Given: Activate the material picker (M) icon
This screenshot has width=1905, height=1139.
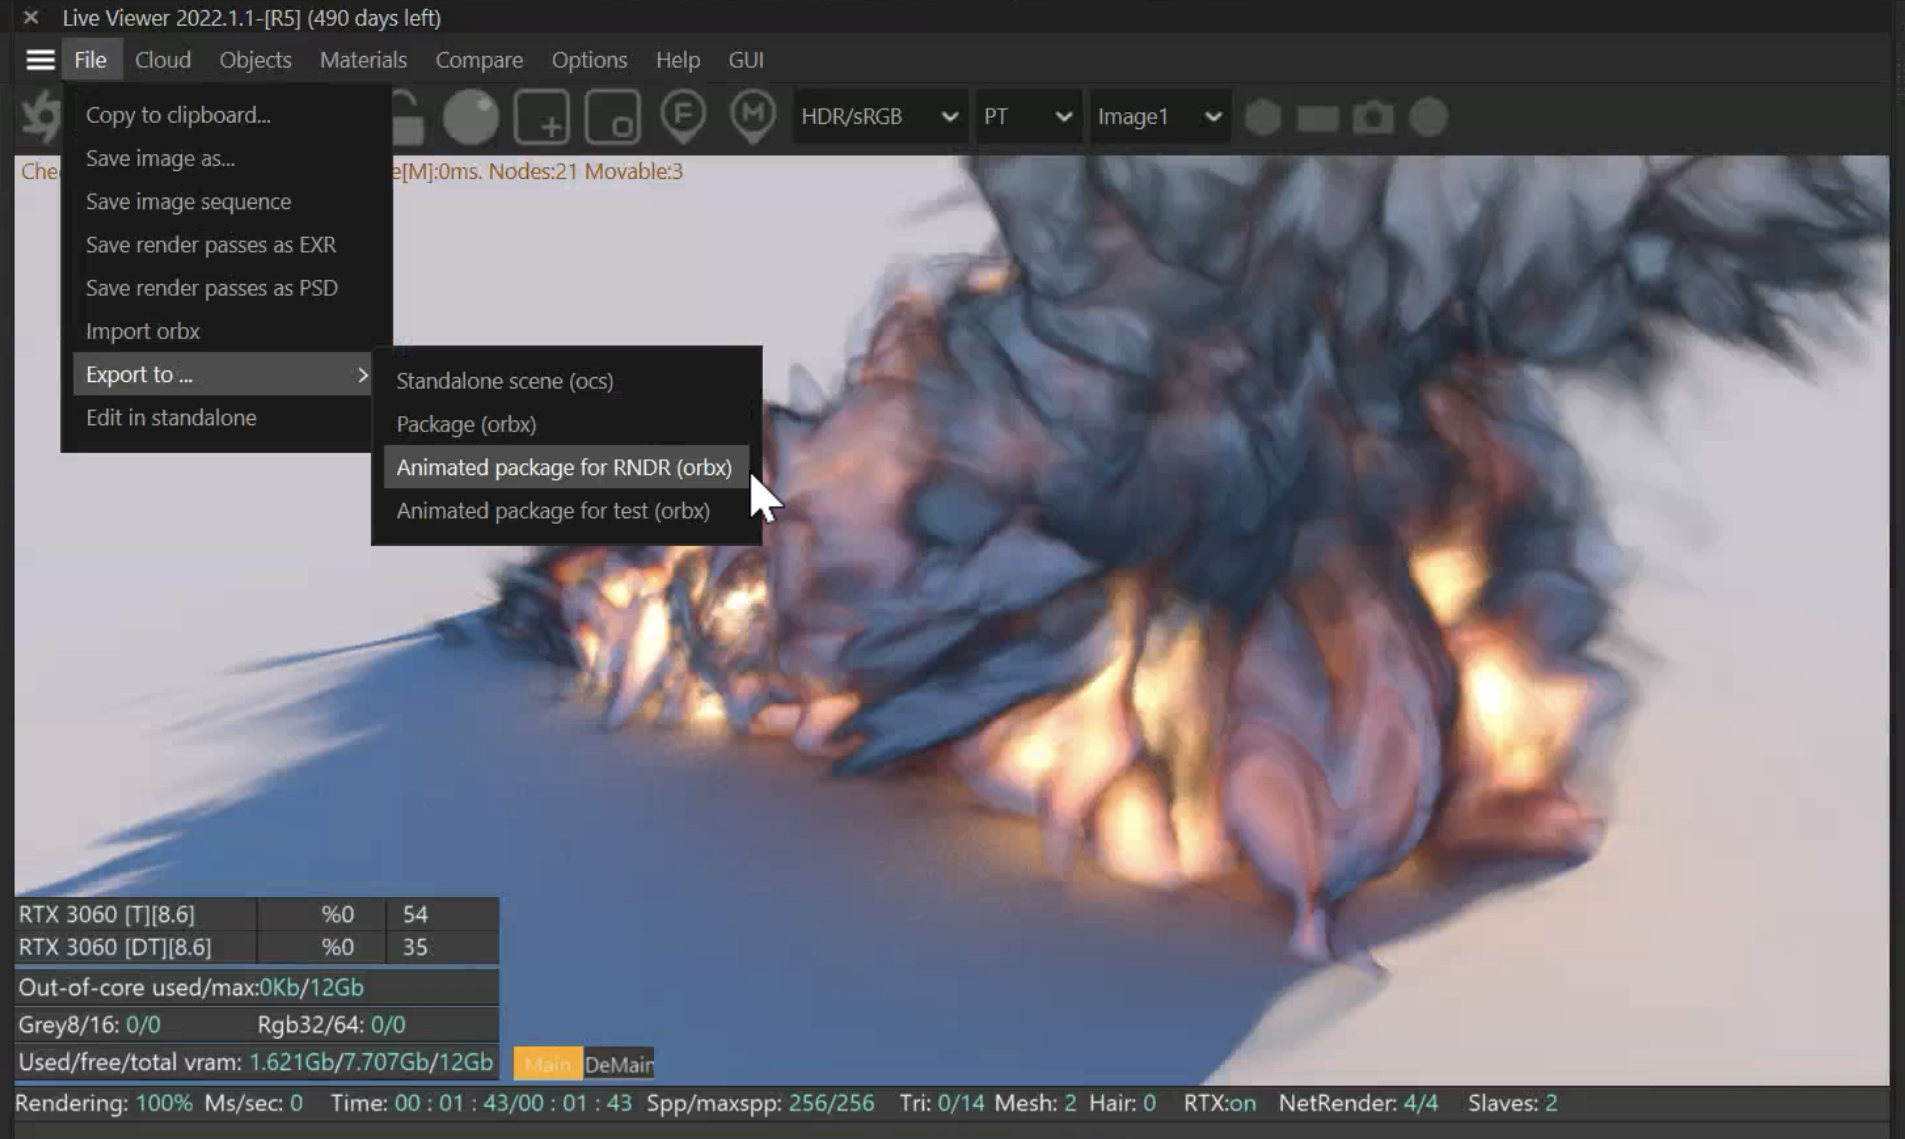Looking at the screenshot, I should point(753,116).
